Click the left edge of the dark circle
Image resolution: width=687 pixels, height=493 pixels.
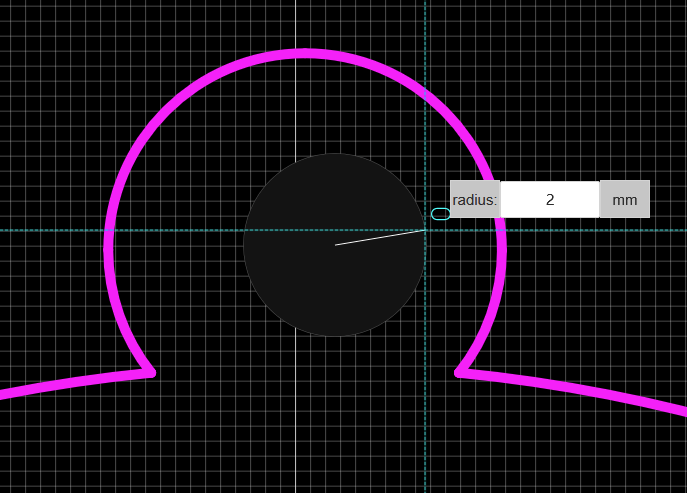pos(245,245)
